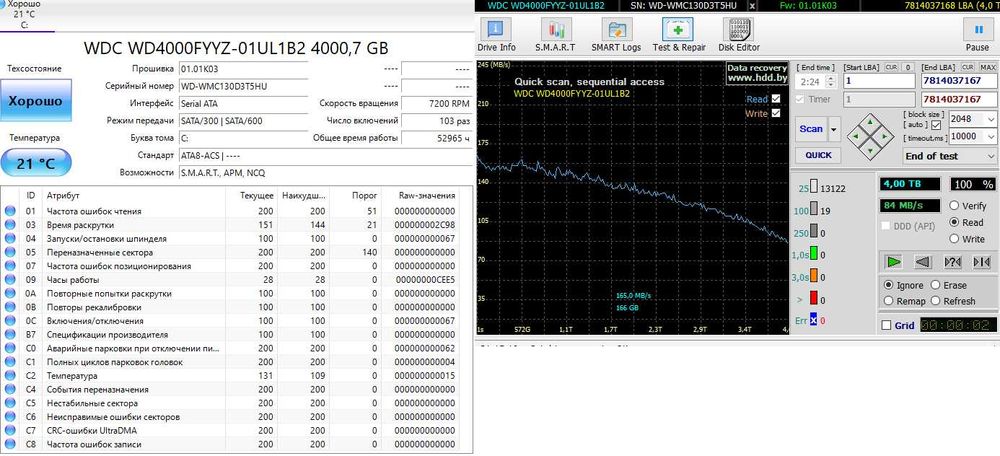Click the Start LBA input field
Viewport: 1000px width, 456px height.
[879, 81]
